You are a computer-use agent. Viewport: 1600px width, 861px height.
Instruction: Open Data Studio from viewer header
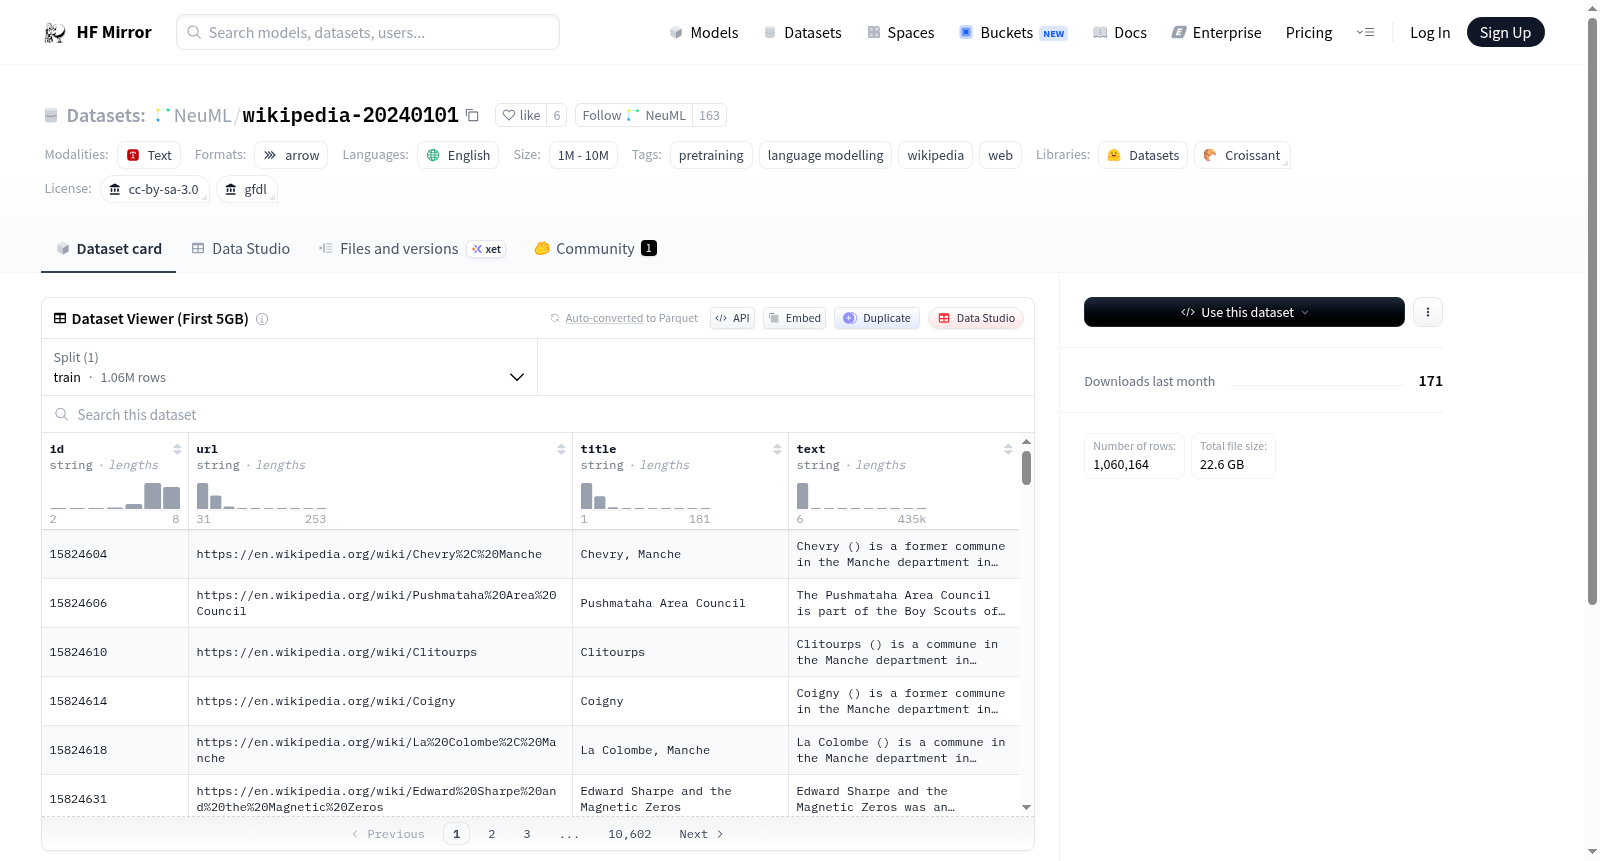pyautogui.click(x=976, y=318)
